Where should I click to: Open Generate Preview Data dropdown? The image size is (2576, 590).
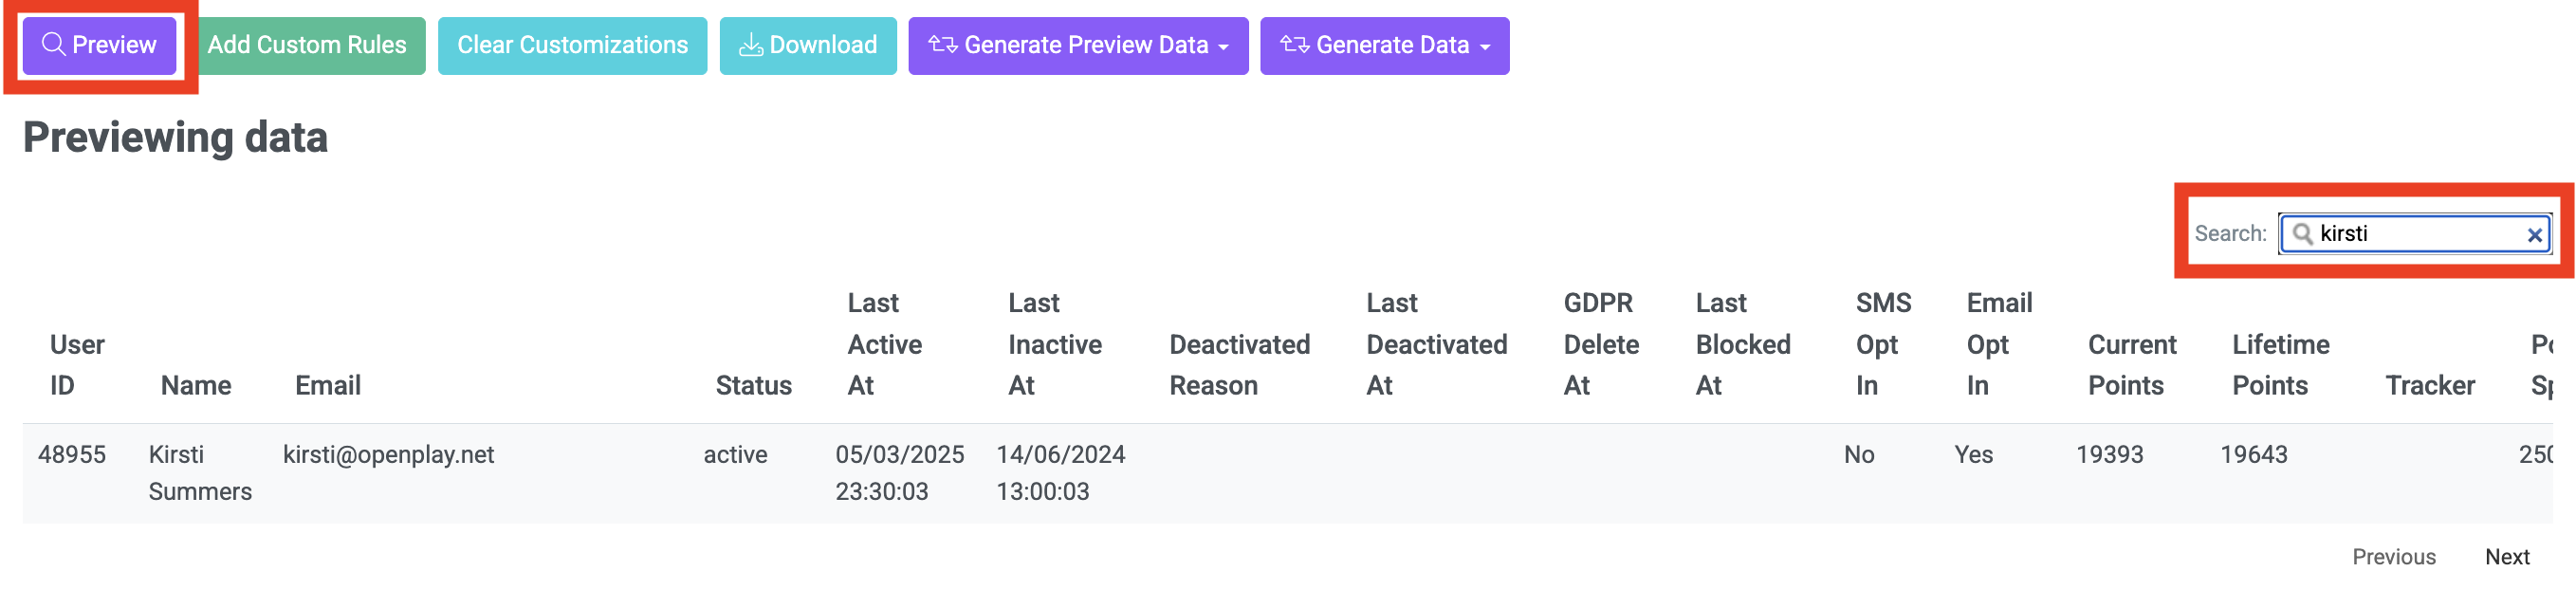[1078, 45]
